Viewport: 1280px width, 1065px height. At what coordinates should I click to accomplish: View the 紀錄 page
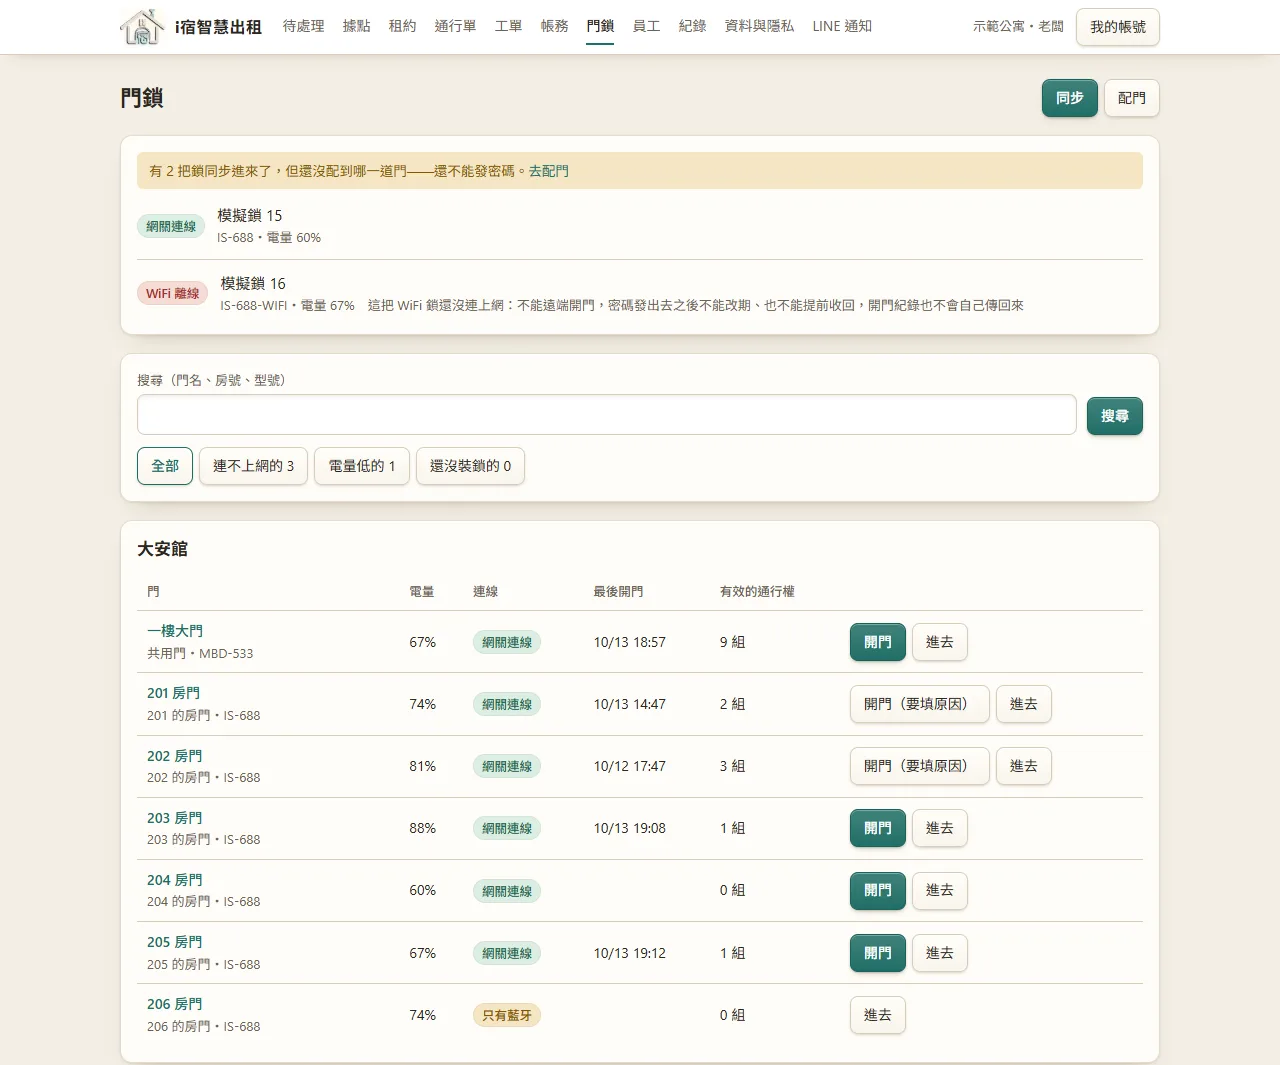point(692,26)
